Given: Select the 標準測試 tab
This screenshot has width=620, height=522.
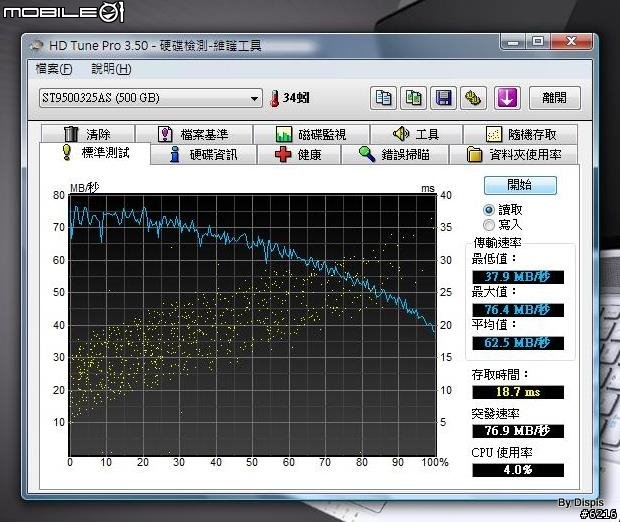Looking at the screenshot, I should point(95,153).
